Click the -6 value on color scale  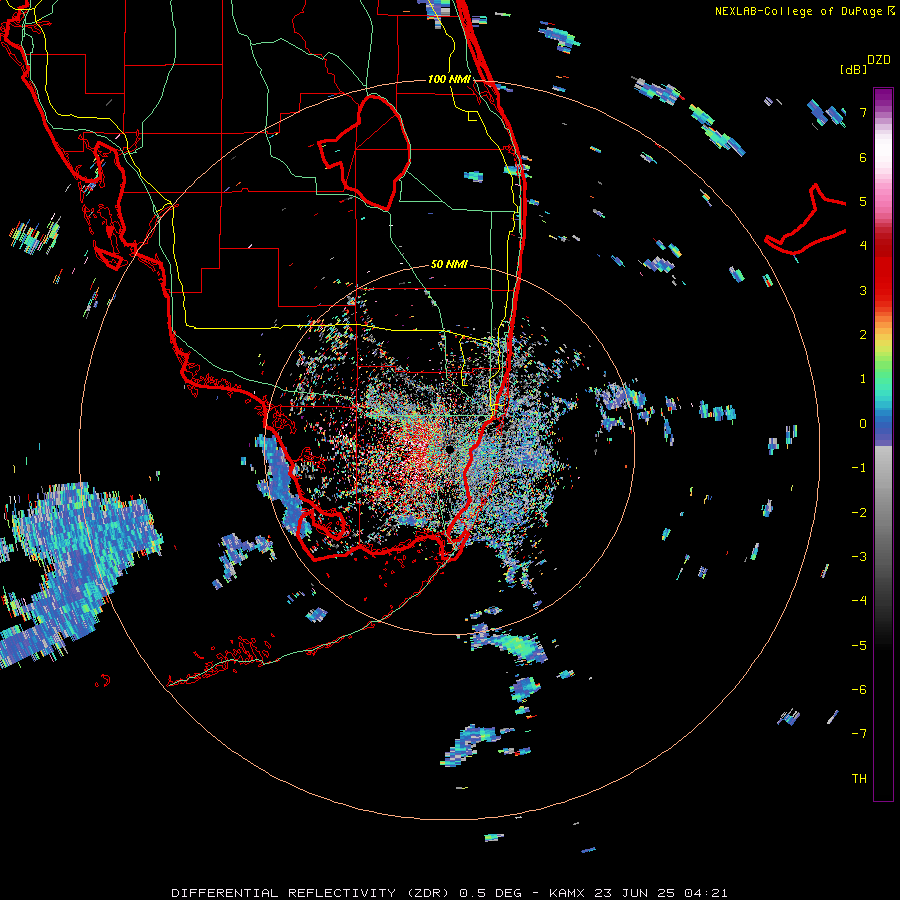(859, 690)
